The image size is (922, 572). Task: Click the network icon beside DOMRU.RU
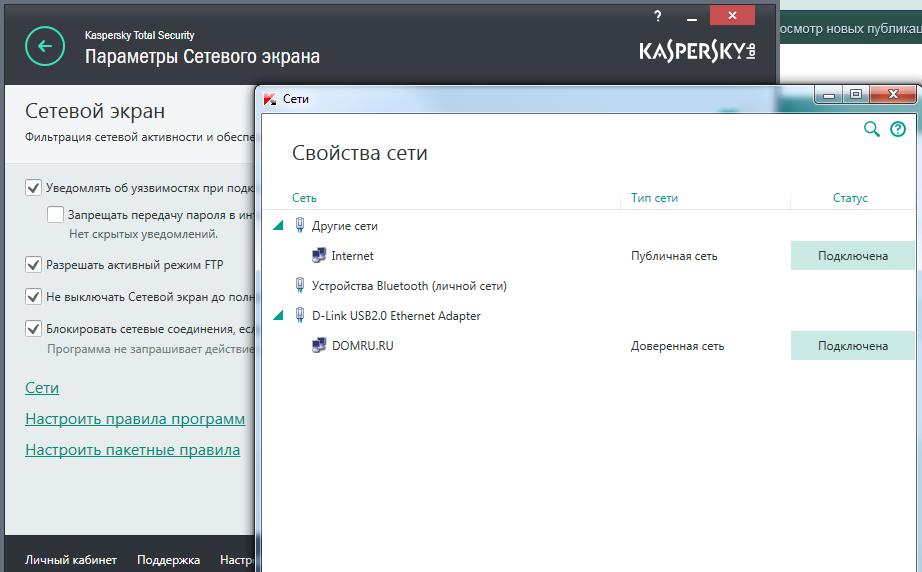coord(319,345)
